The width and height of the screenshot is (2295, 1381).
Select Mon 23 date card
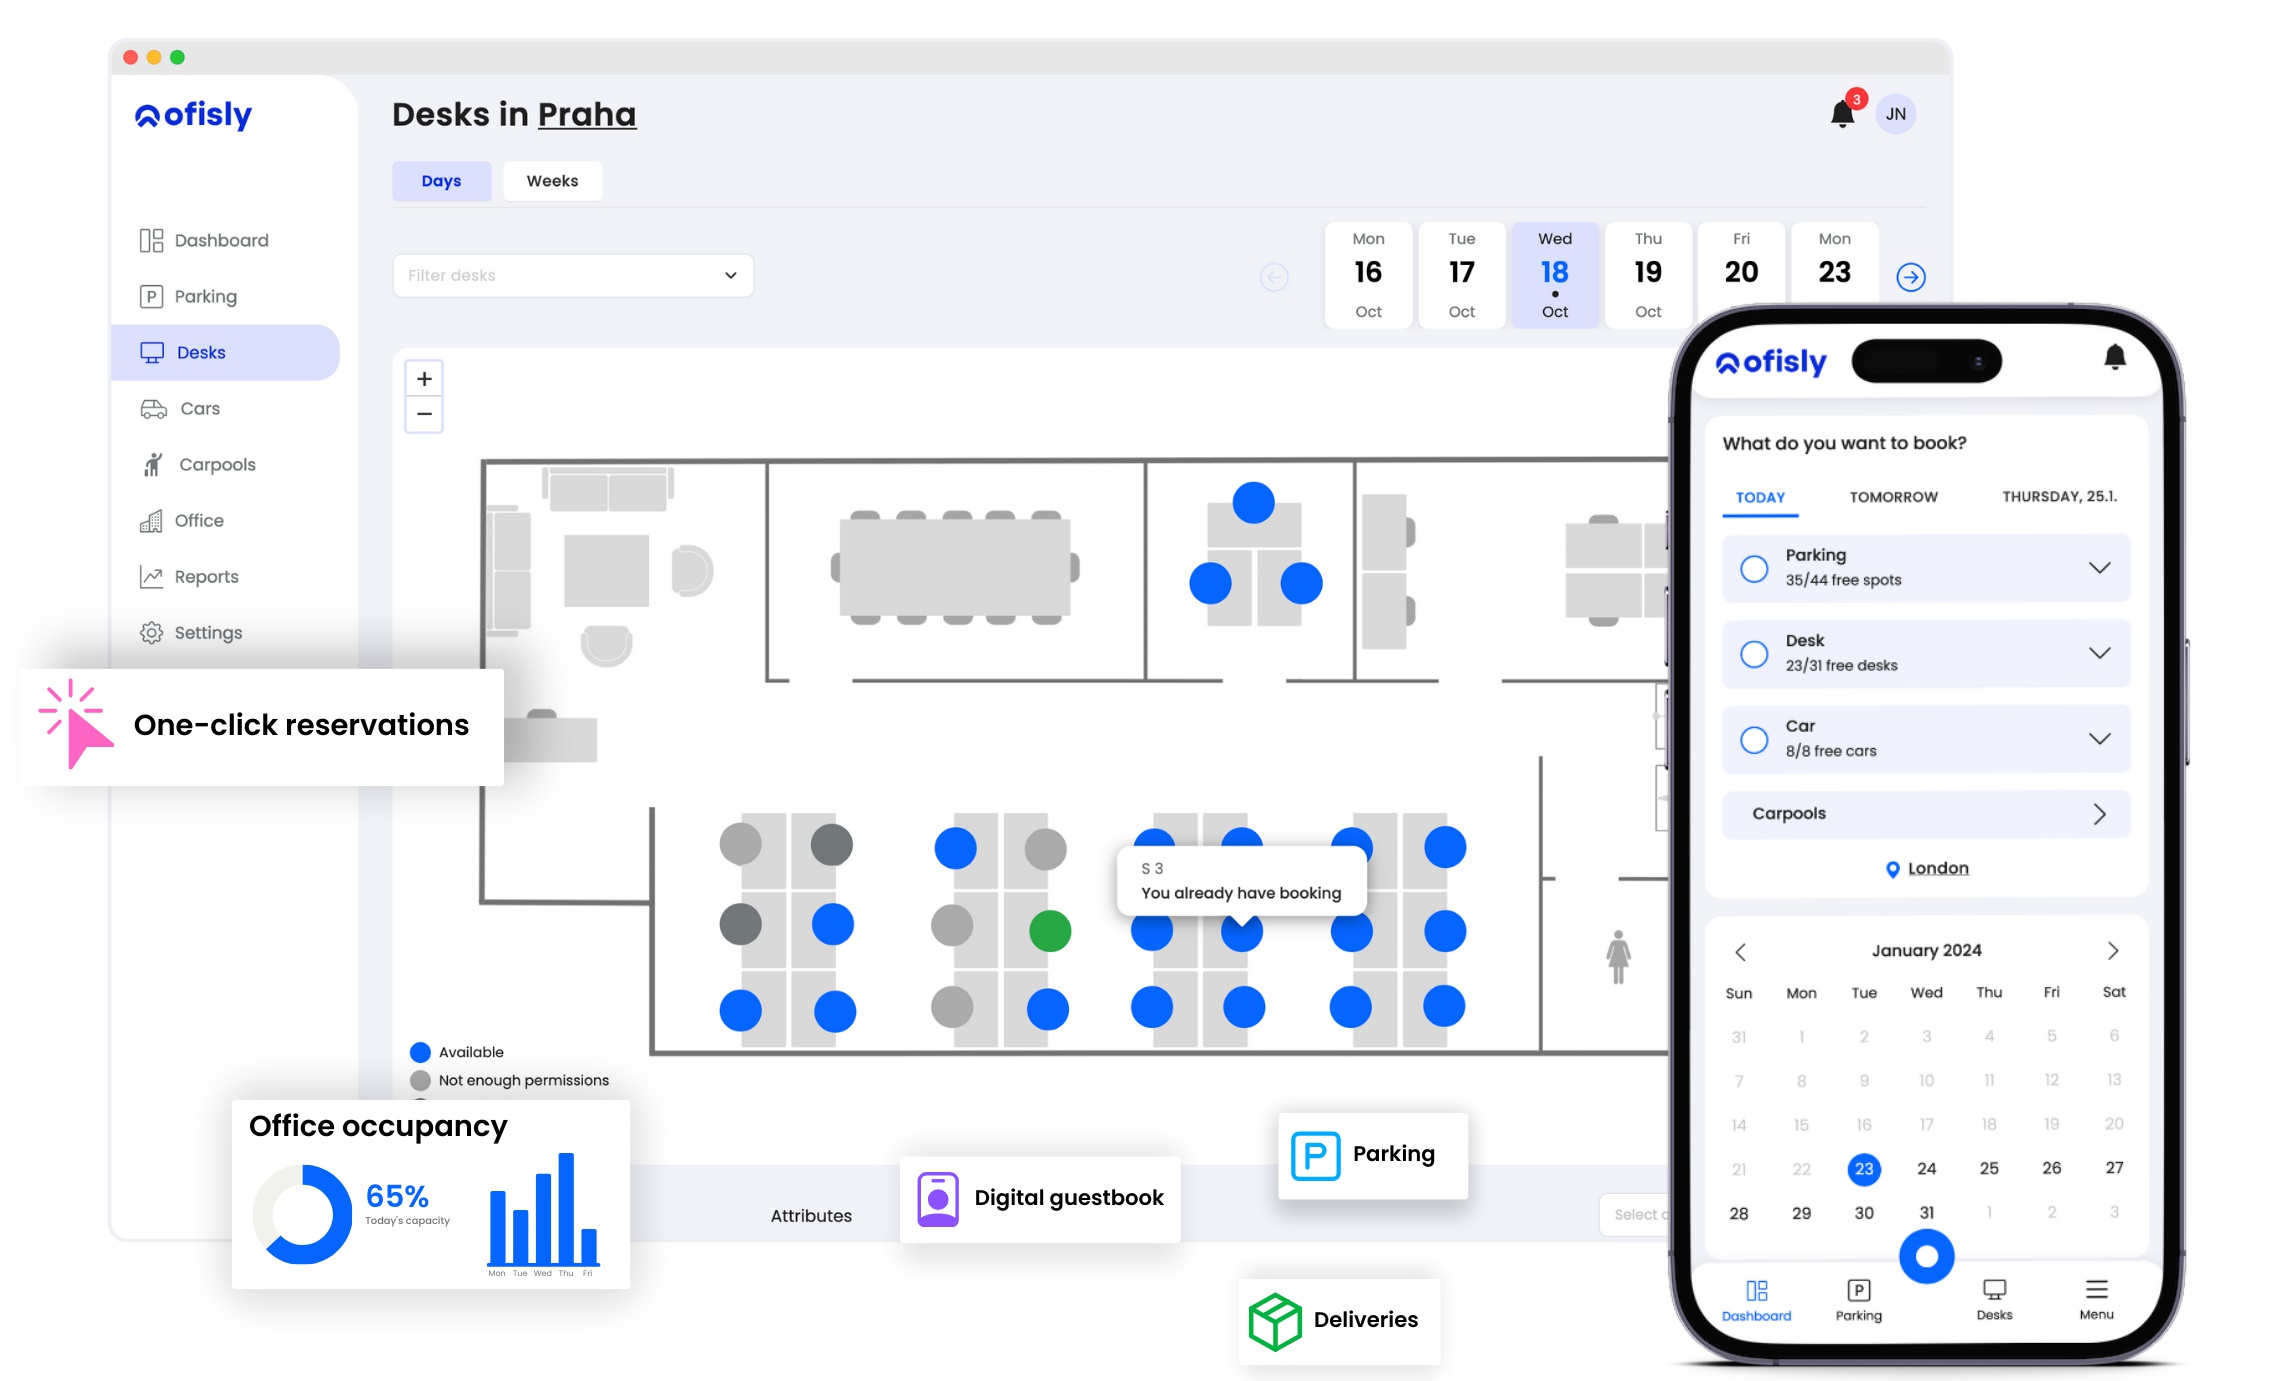(x=1834, y=265)
